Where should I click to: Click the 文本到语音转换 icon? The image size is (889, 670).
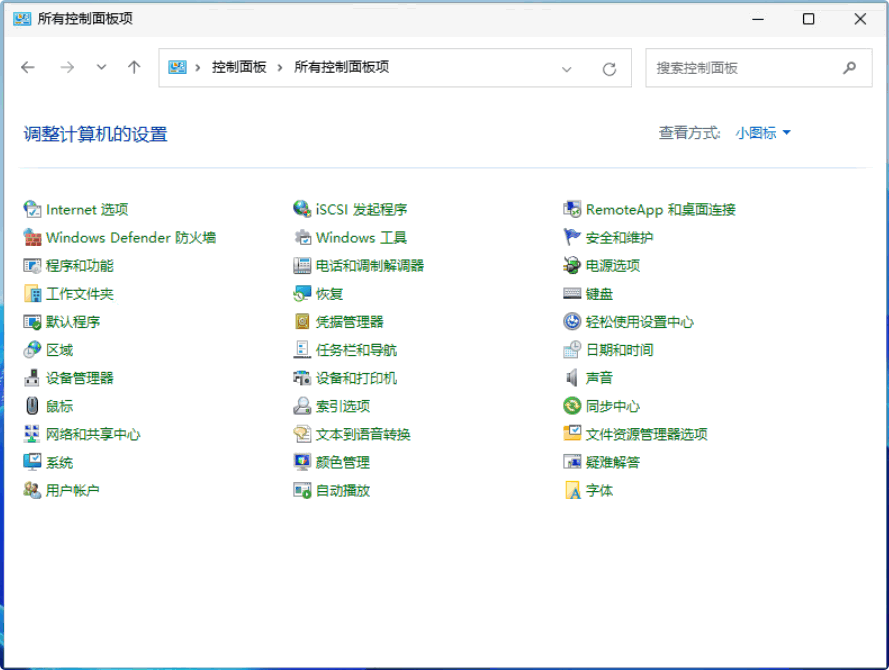(x=302, y=434)
